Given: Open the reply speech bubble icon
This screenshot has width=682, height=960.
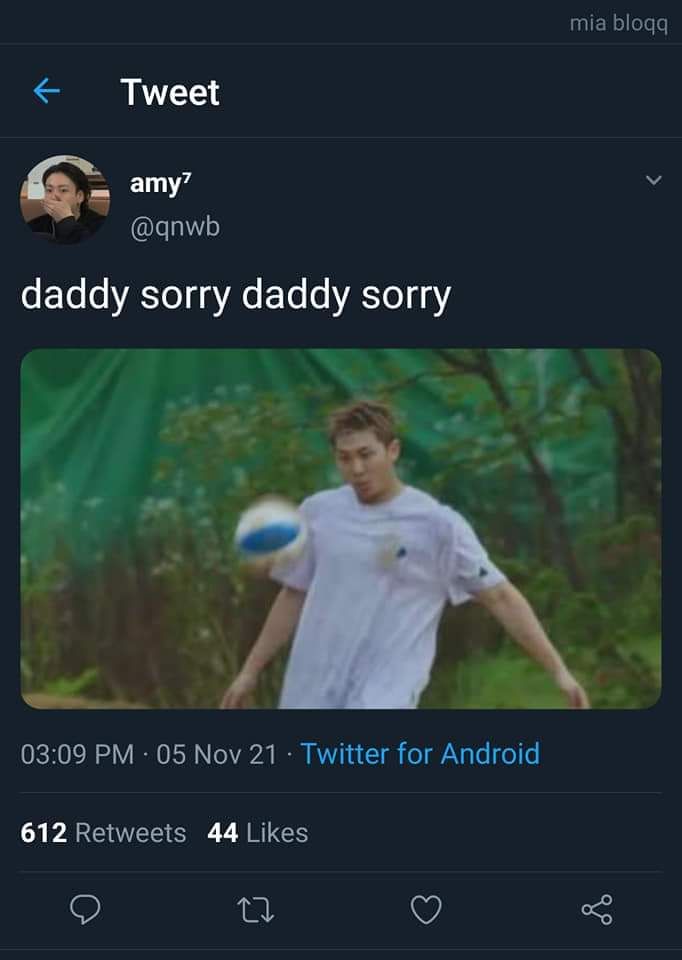Looking at the screenshot, I should [85, 909].
